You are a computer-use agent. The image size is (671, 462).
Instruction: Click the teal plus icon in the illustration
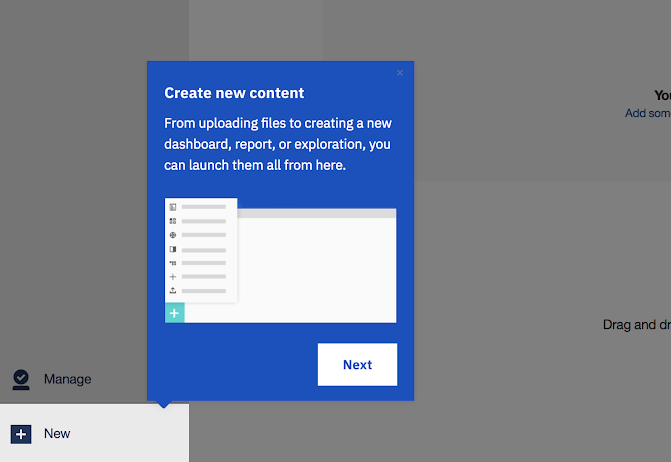[175, 313]
